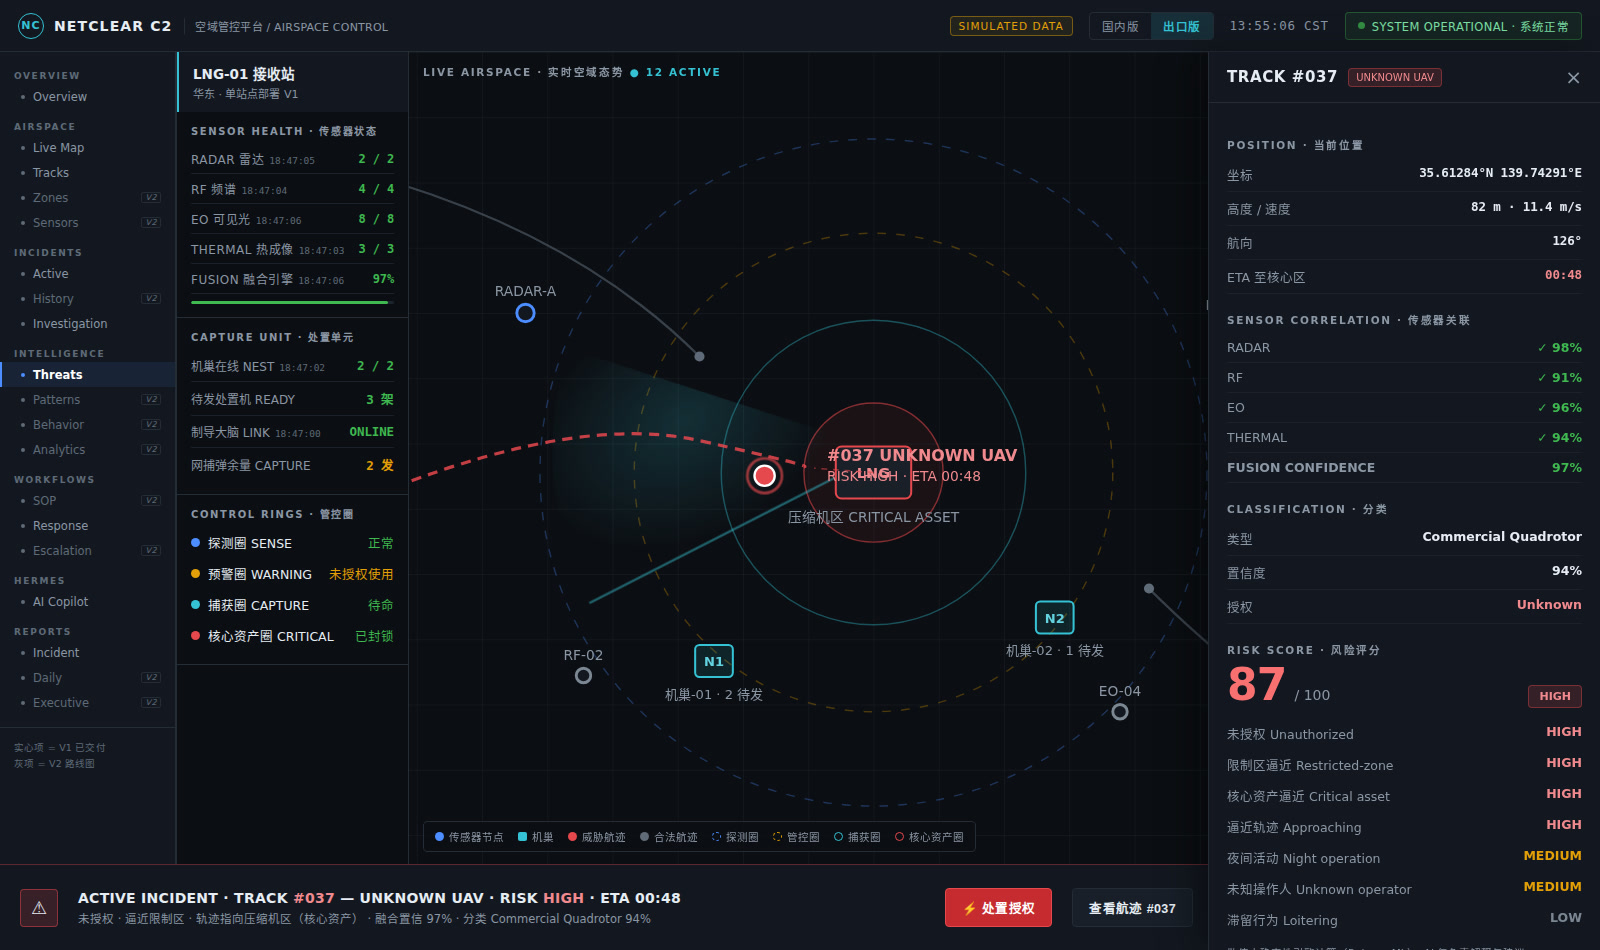Switch to 国内版 edition
1600x950 pixels.
point(1120,27)
